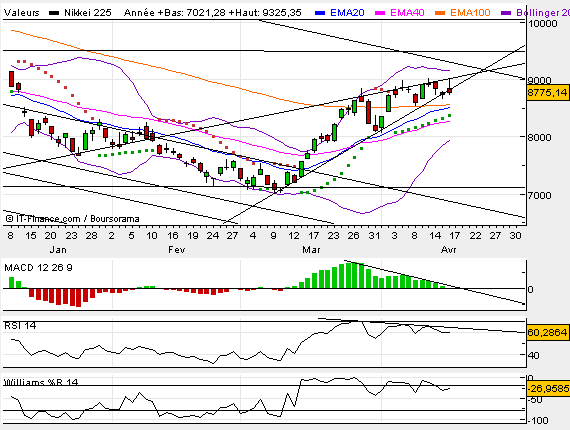Click the date label 31 on time axis
570x430 pixels.
point(374,236)
